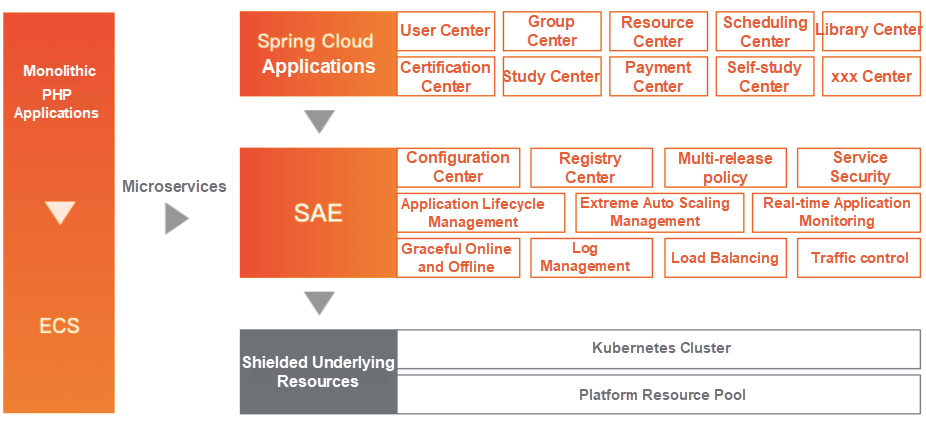Click Real-time Application Monitoring box
The height and width of the screenshot is (422, 926).
point(836,212)
